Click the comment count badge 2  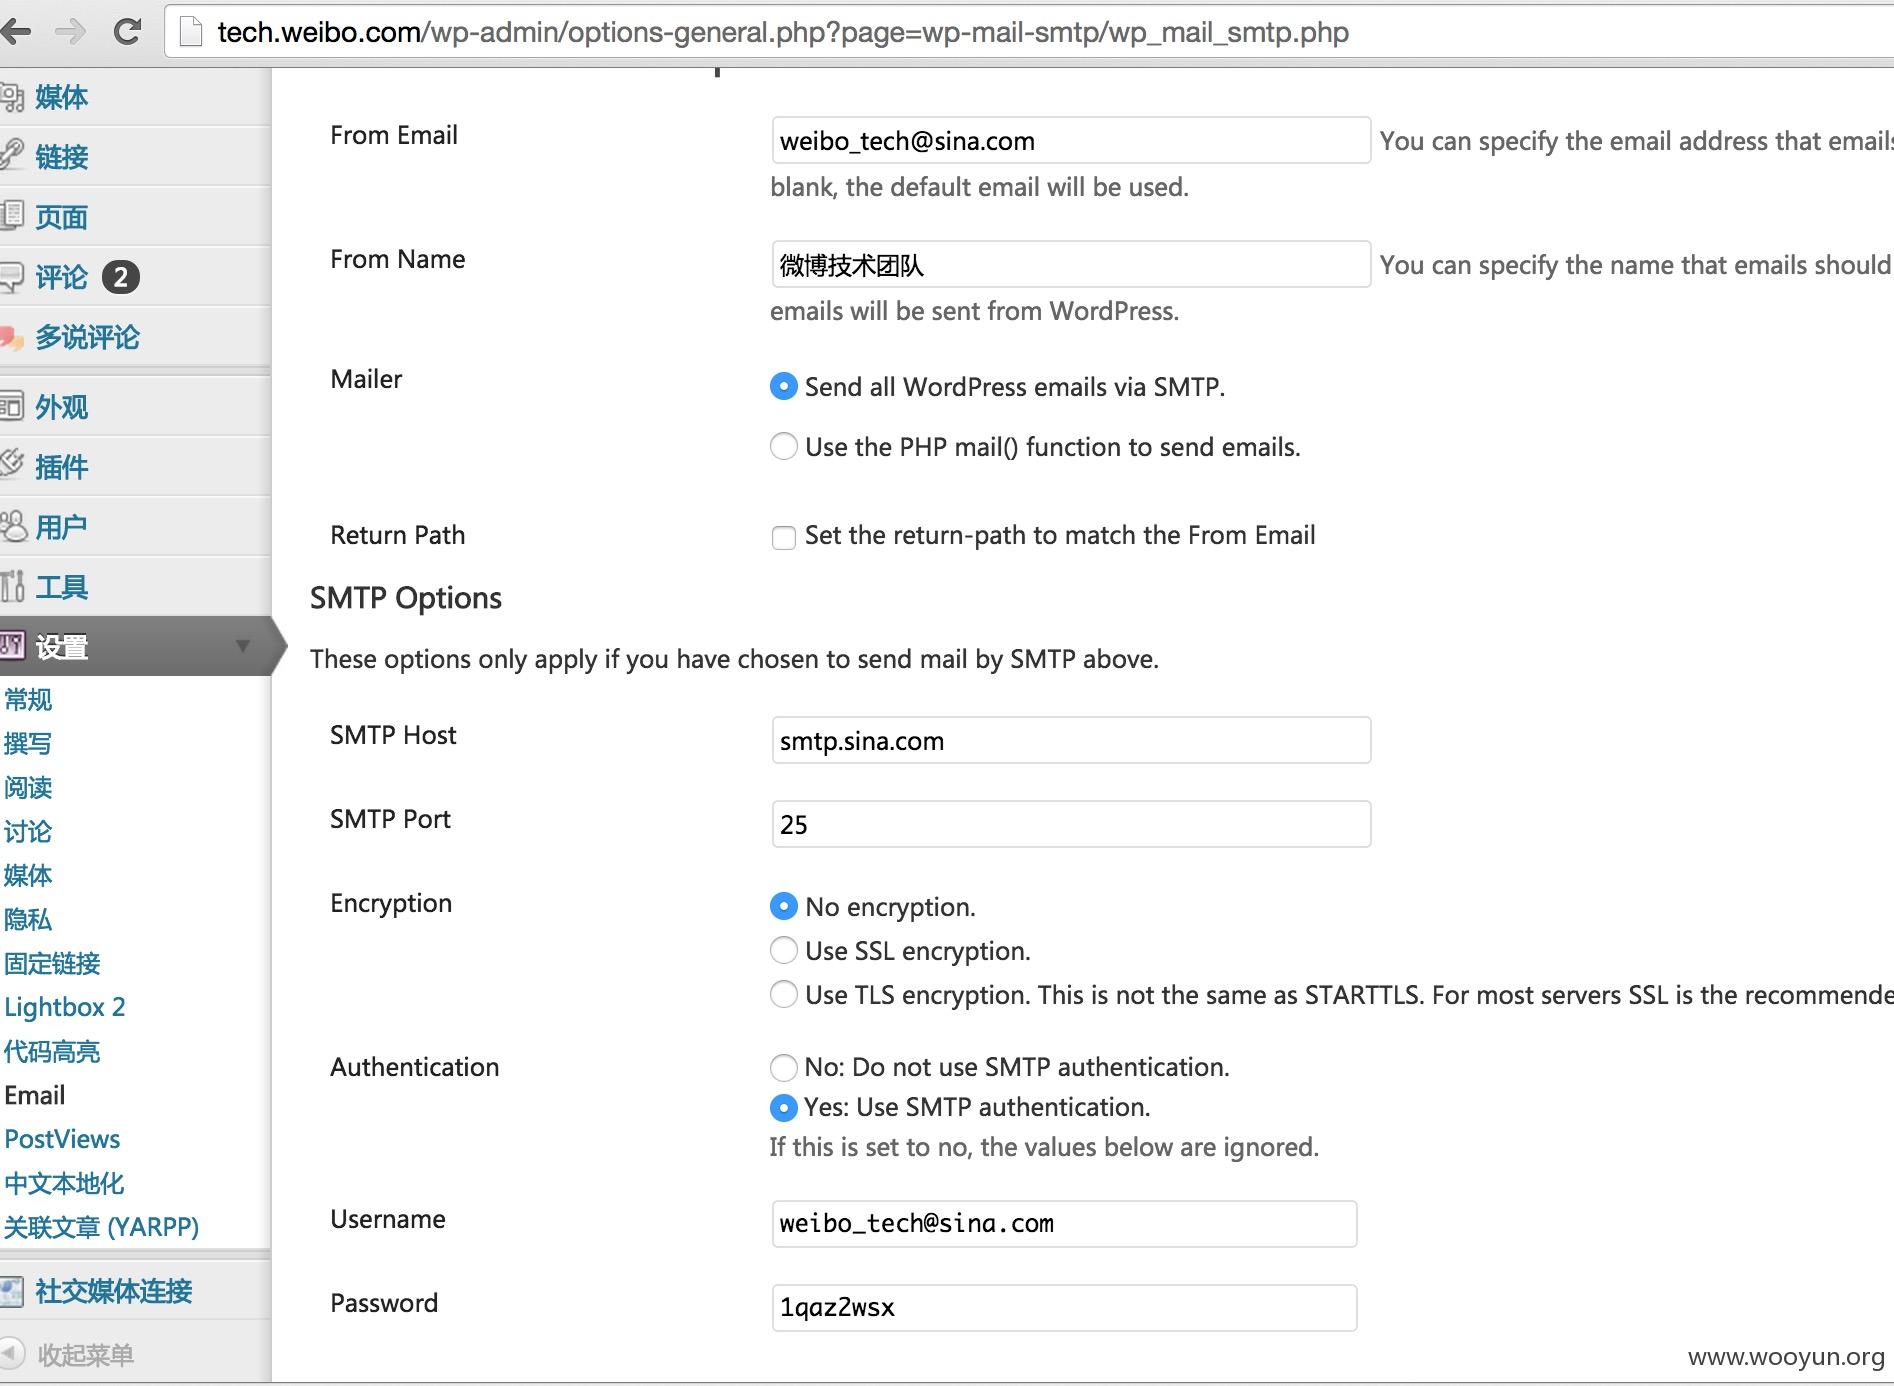coord(120,277)
